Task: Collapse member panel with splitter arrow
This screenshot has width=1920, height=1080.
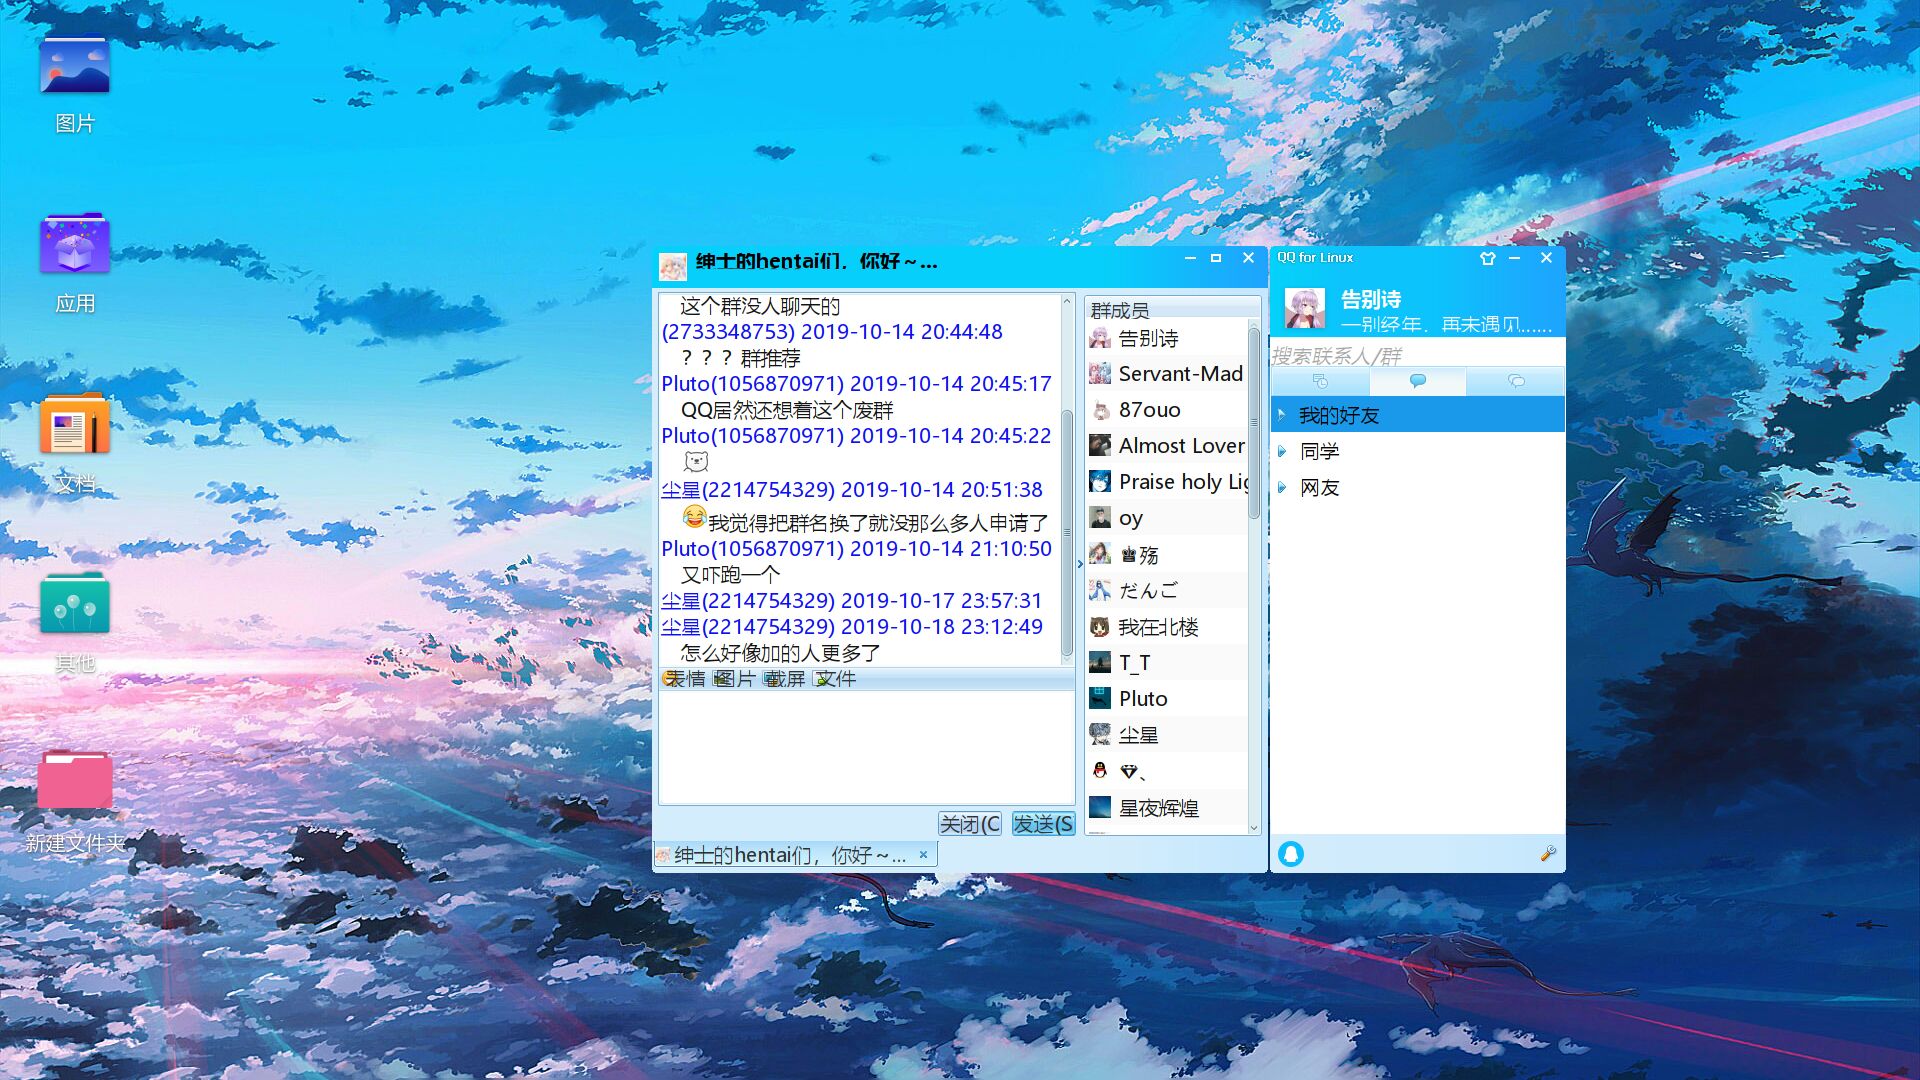Action: point(1080,565)
